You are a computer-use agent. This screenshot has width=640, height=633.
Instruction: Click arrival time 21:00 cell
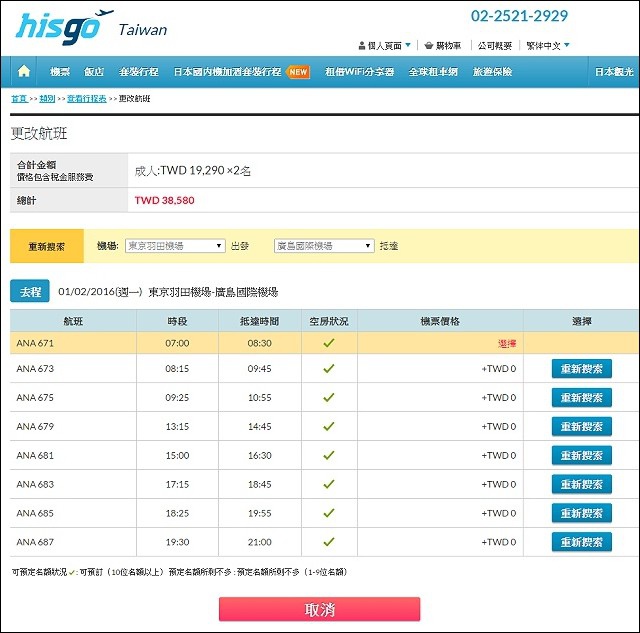coord(260,542)
